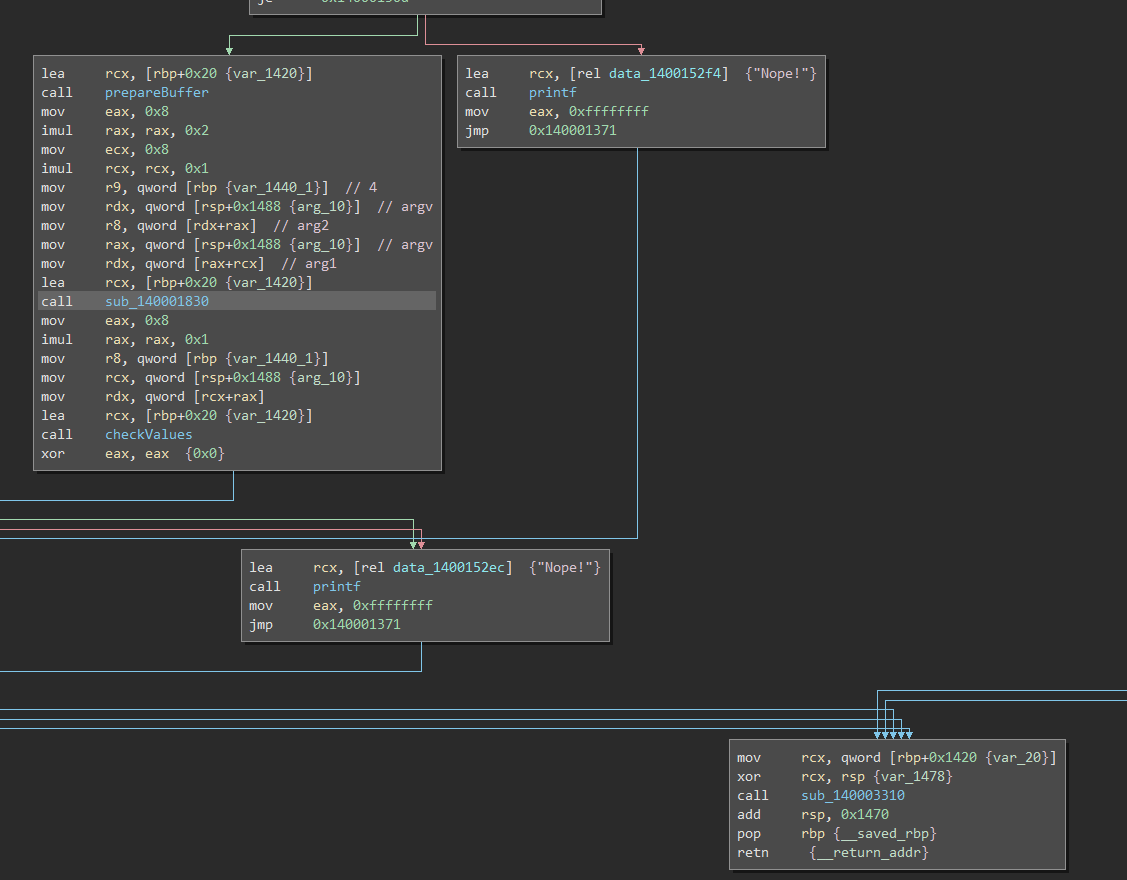Select the prepareBuffer function call

point(157,92)
